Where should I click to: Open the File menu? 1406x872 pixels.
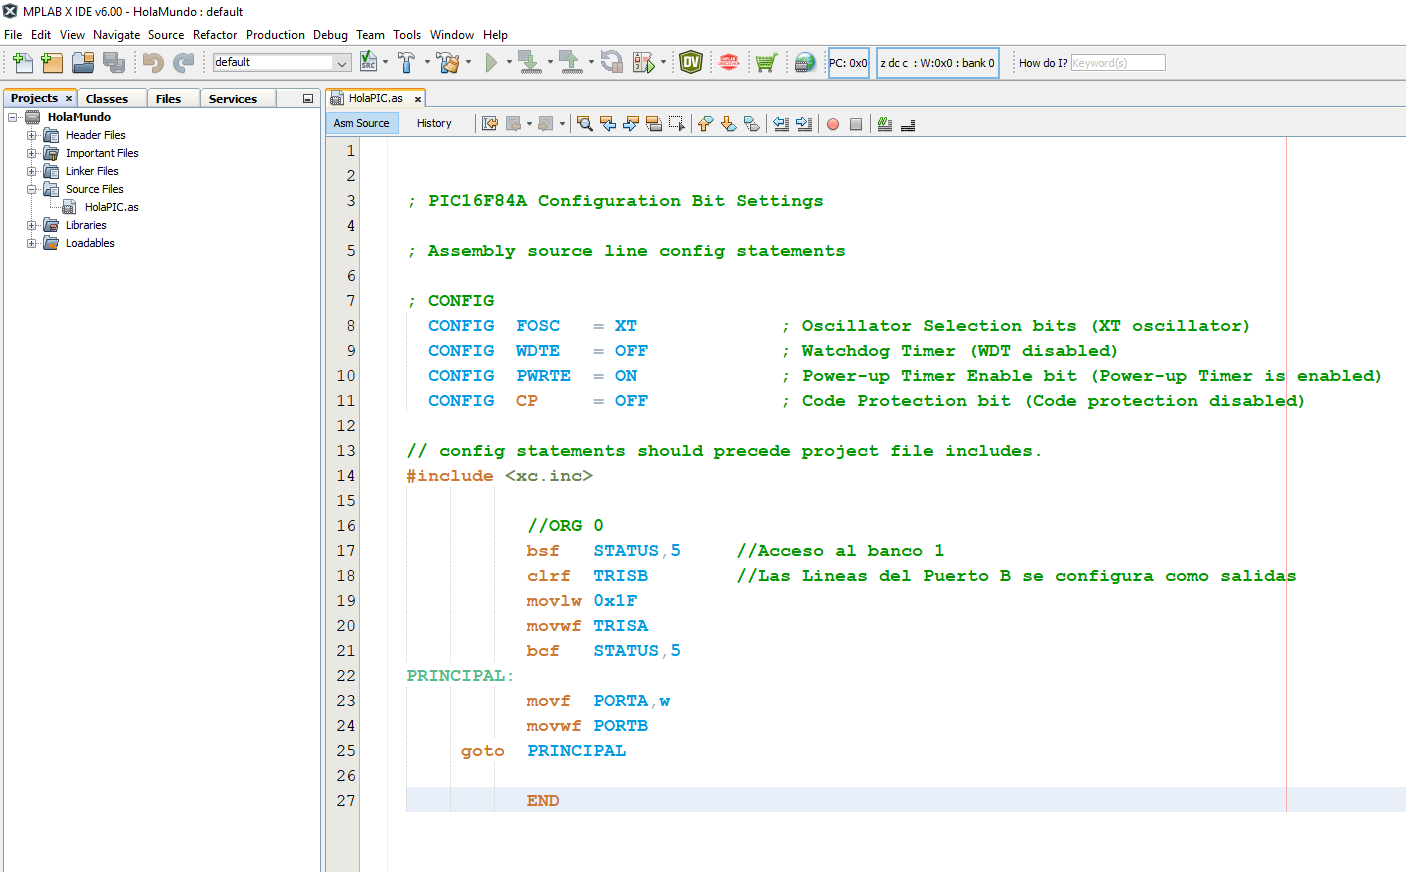point(13,34)
